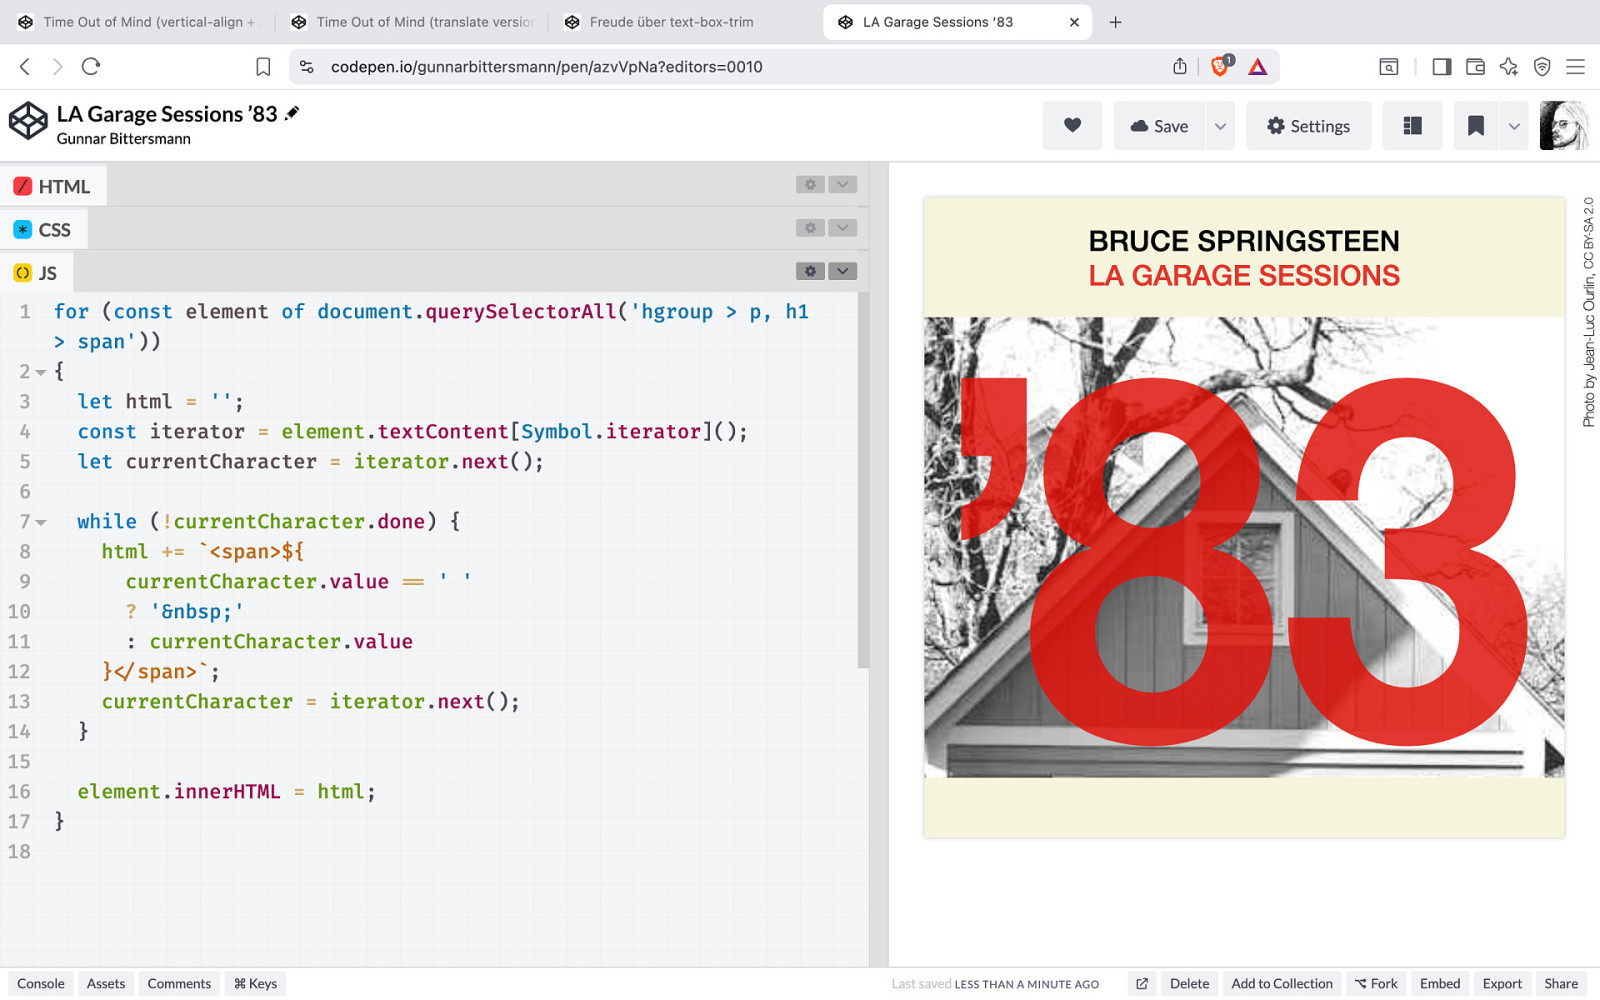Show keyboard shortcuts with Keys button
Viewport: 1600px width, 1000px height.
255,984
